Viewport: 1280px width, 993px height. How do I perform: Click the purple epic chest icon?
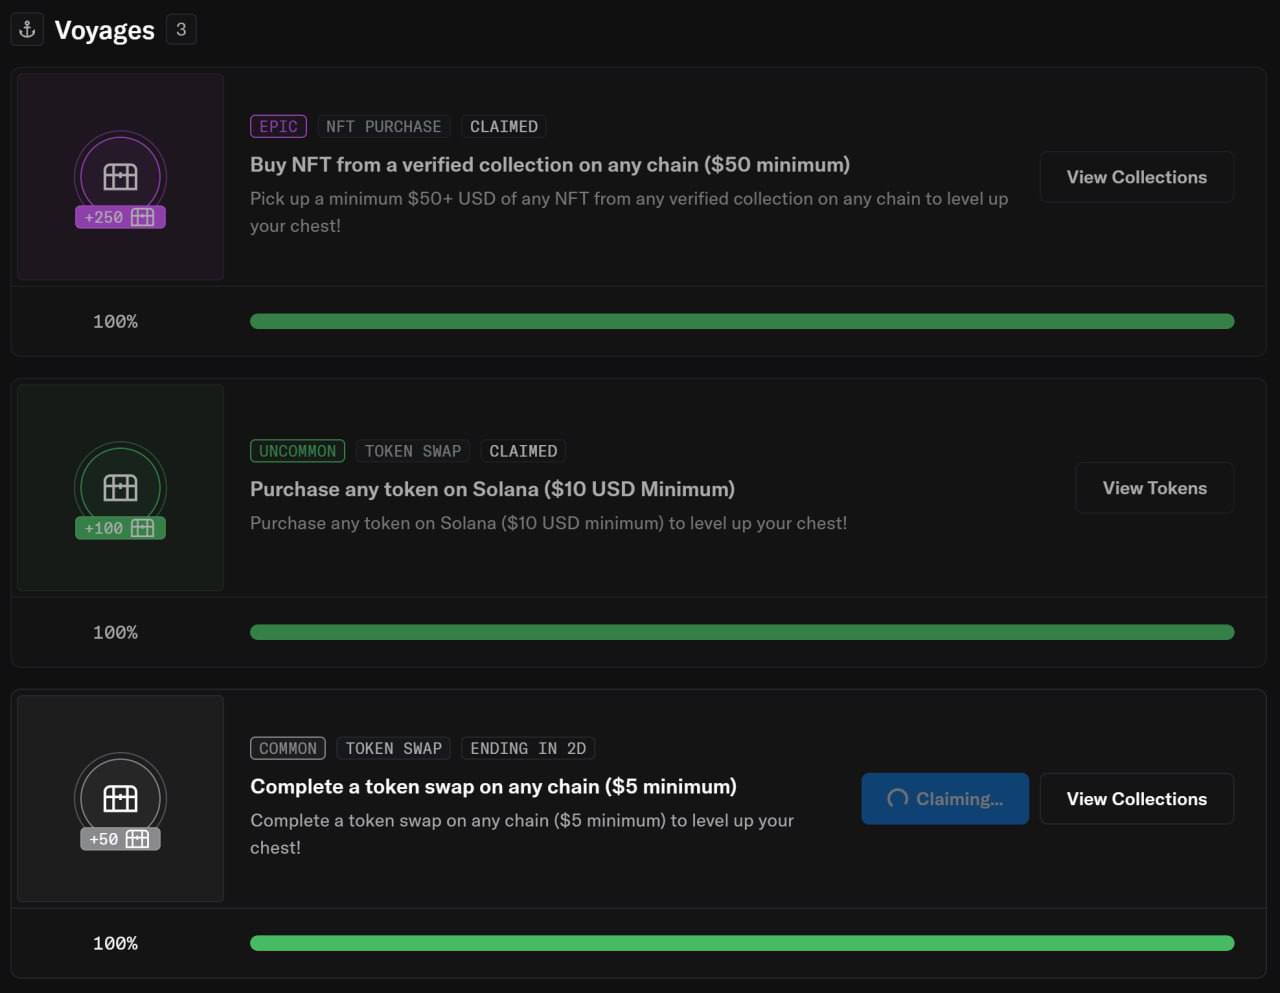pyautogui.click(x=120, y=176)
